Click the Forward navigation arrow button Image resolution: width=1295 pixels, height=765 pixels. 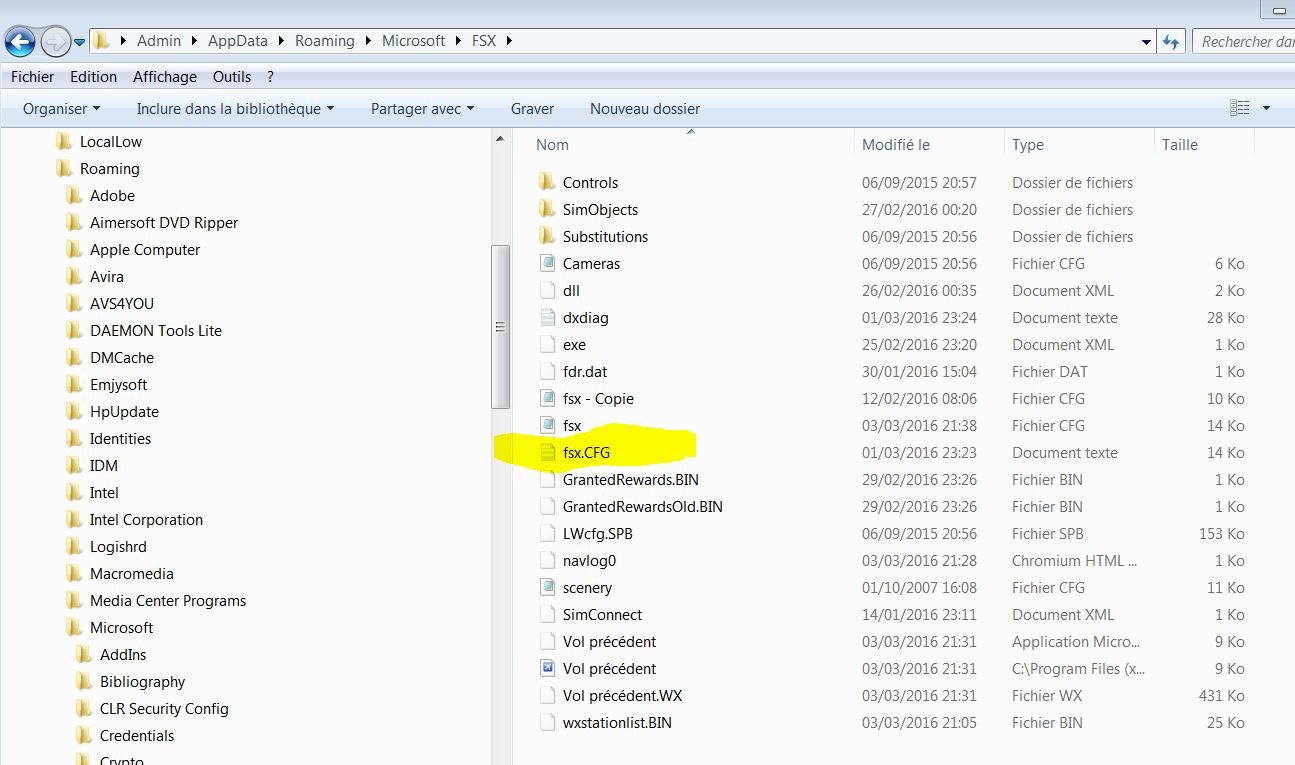coord(55,41)
